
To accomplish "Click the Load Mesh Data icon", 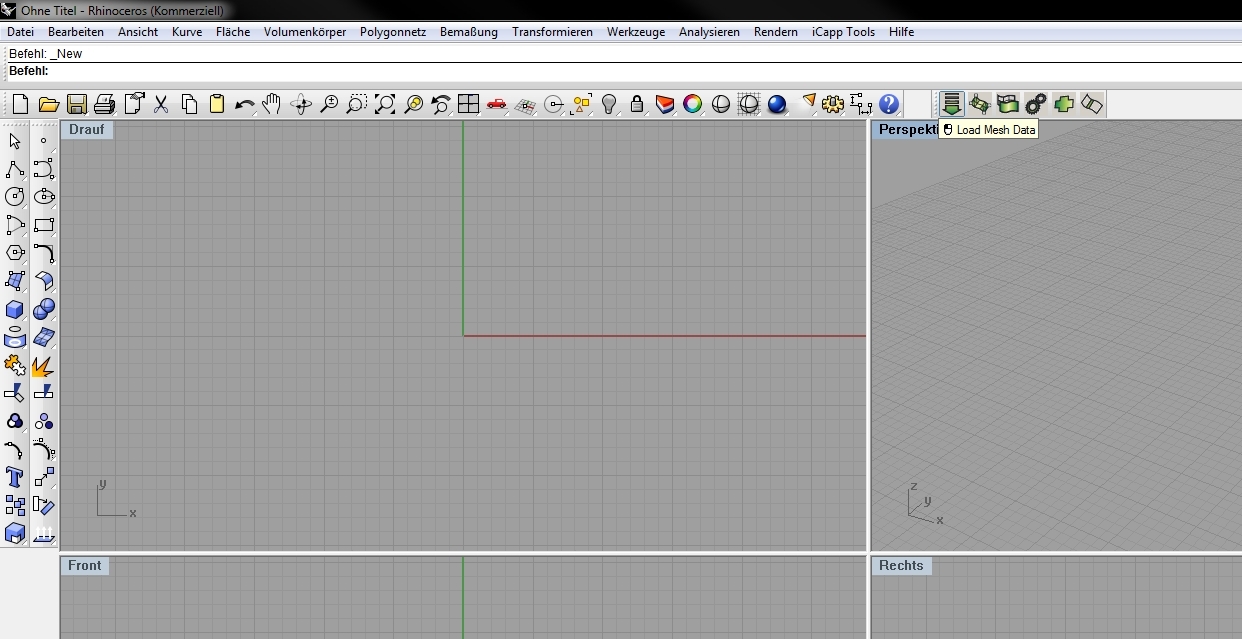I will (x=951, y=104).
